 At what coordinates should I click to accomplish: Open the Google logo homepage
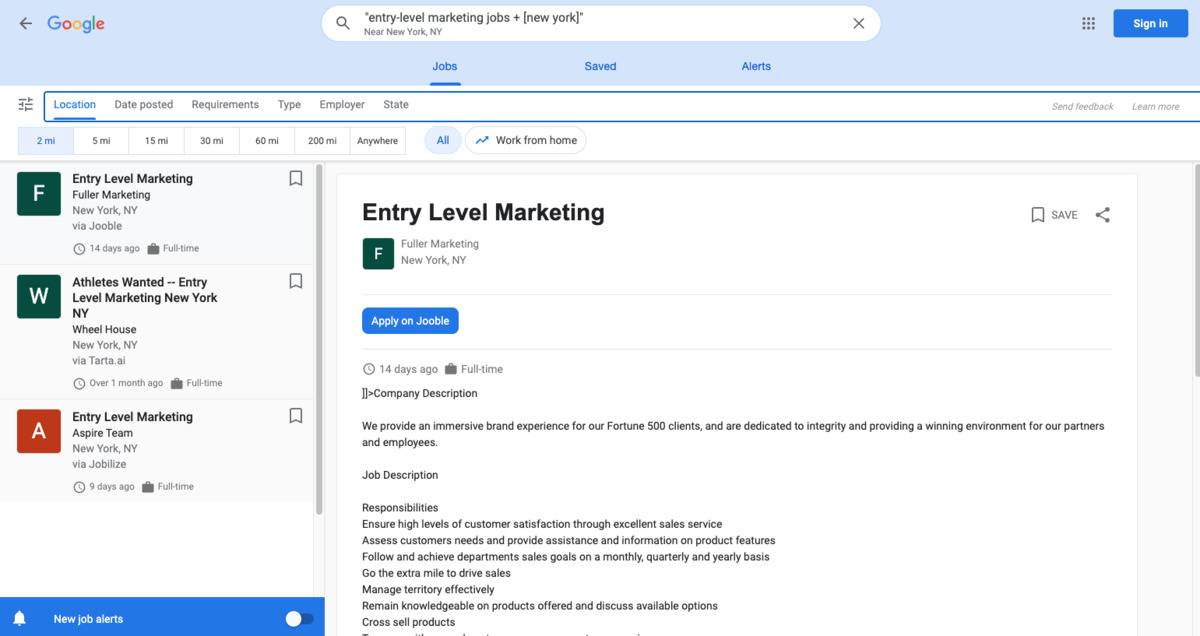click(x=76, y=24)
